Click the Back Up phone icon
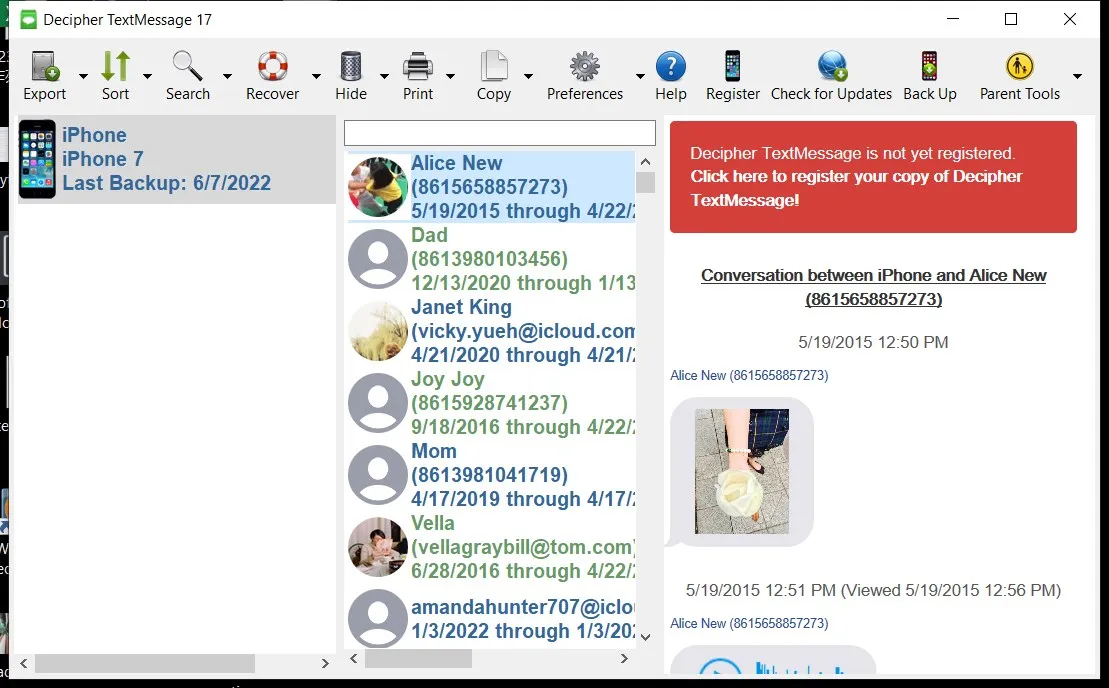Viewport: 1109px width, 688px height. point(929,66)
